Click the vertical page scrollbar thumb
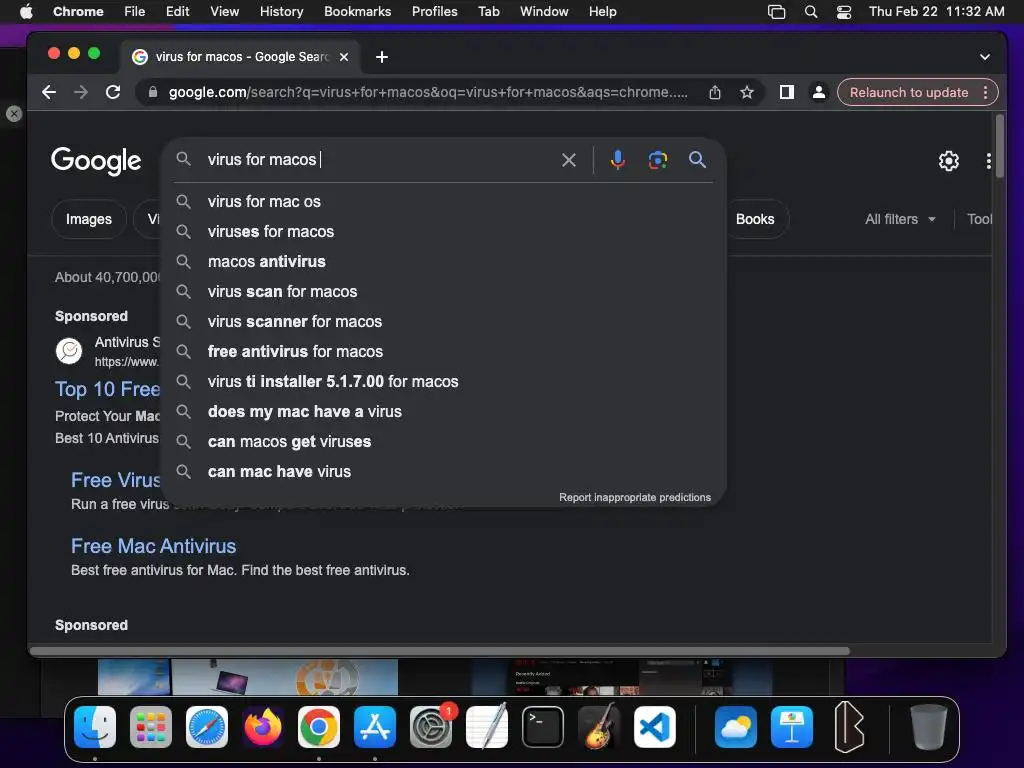 coord(999,146)
